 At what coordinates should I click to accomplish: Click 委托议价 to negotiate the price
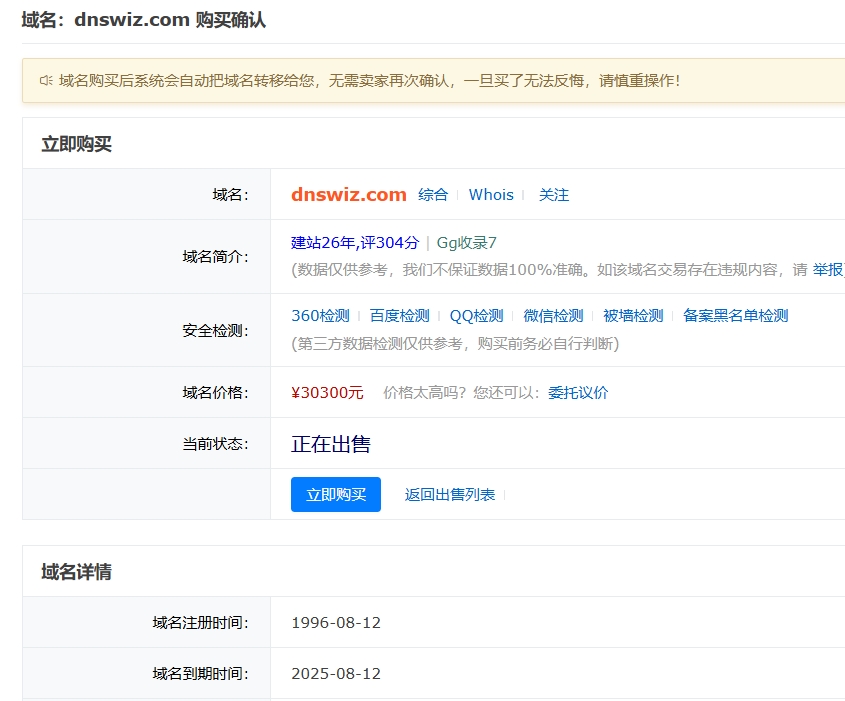pos(578,393)
